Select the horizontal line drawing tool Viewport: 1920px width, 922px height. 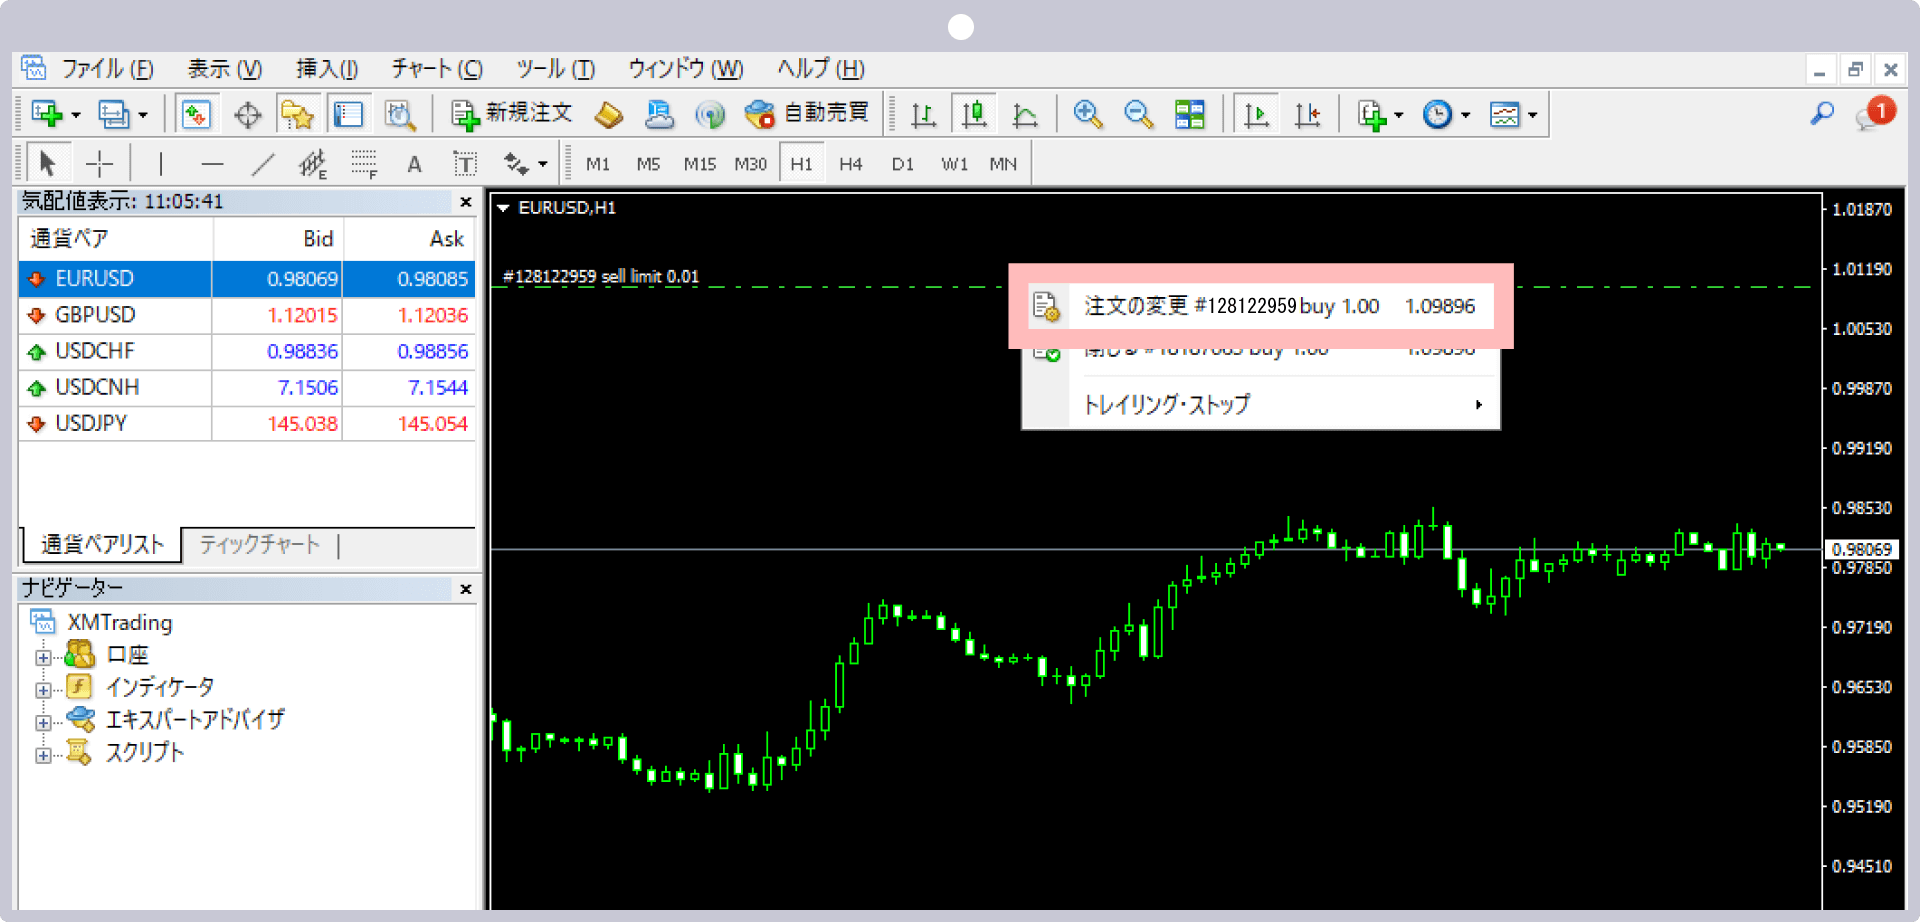pos(212,163)
